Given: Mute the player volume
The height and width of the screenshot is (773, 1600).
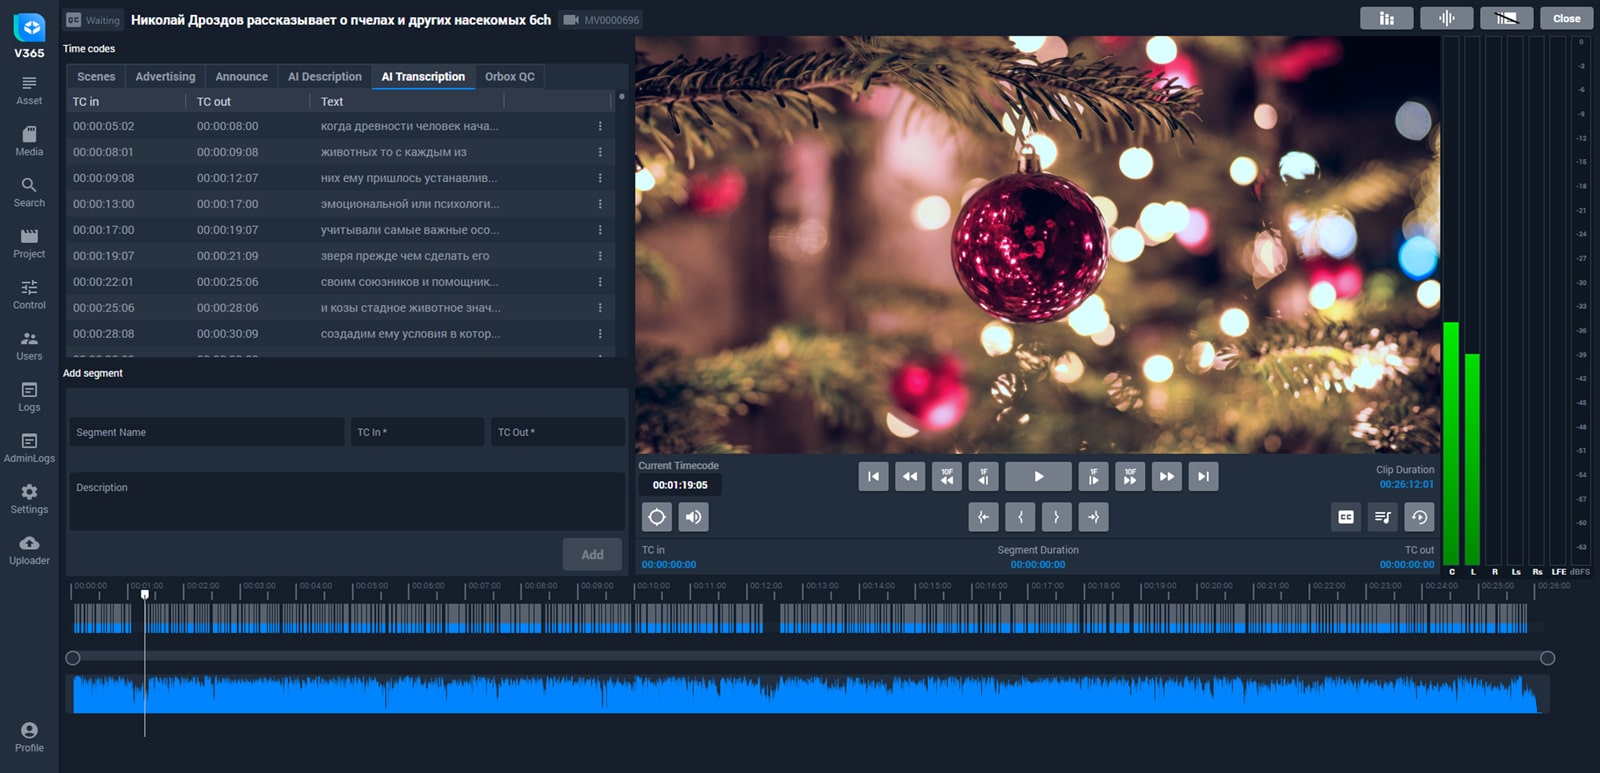Looking at the screenshot, I should tap(693, 517).
